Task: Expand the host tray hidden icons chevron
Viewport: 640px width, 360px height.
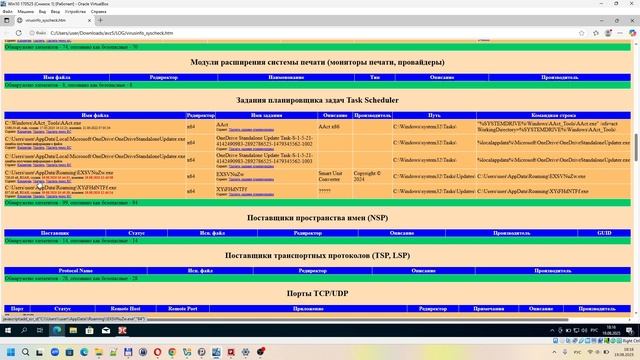Action: tap(554, 352)
